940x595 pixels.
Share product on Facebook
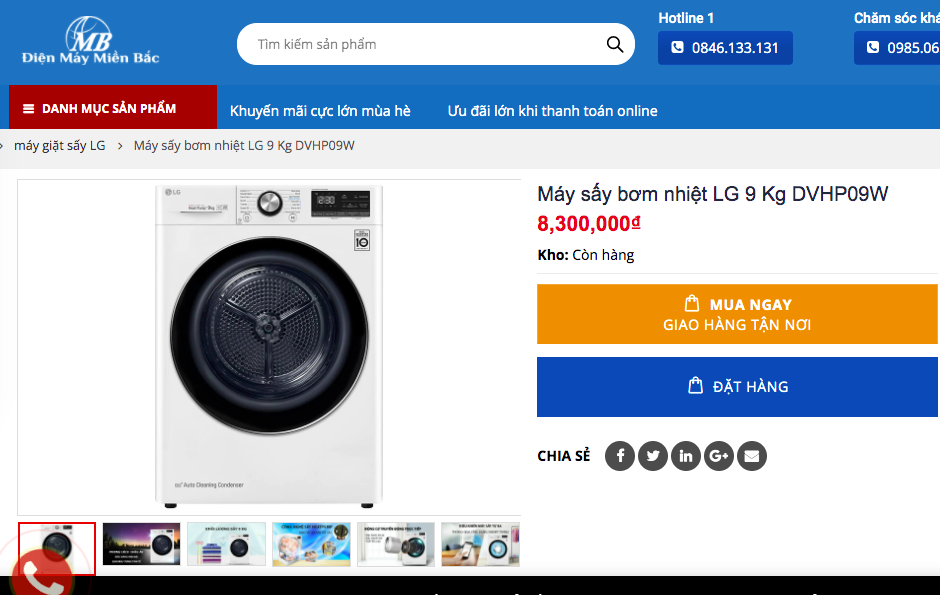[x=620, y=456]
